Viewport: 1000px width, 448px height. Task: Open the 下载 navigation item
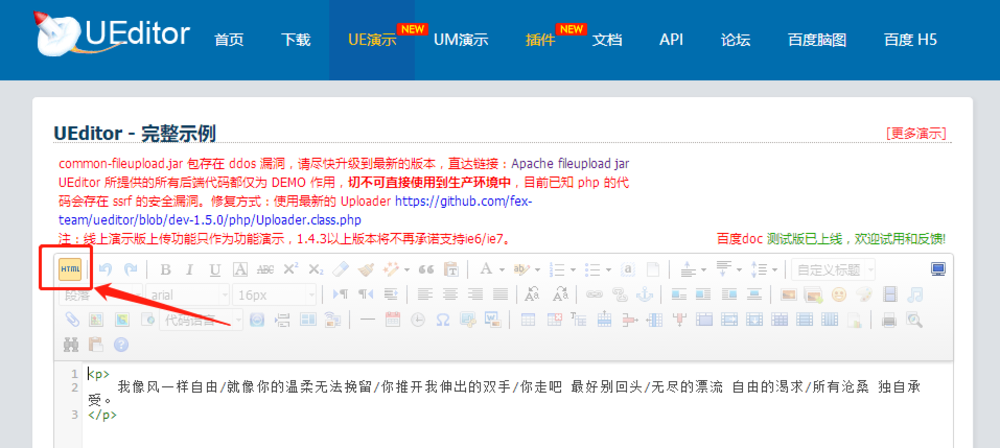tap(295, 40)
